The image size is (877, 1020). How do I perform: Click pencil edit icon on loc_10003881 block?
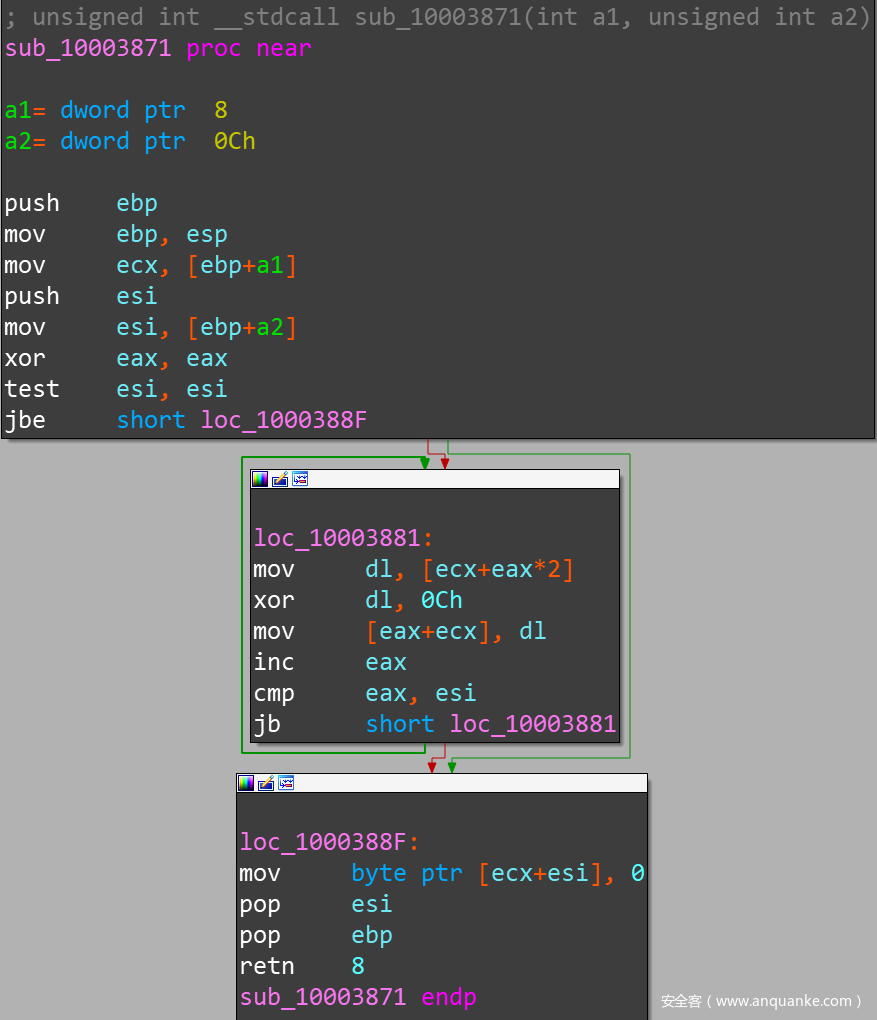point(280,479)
